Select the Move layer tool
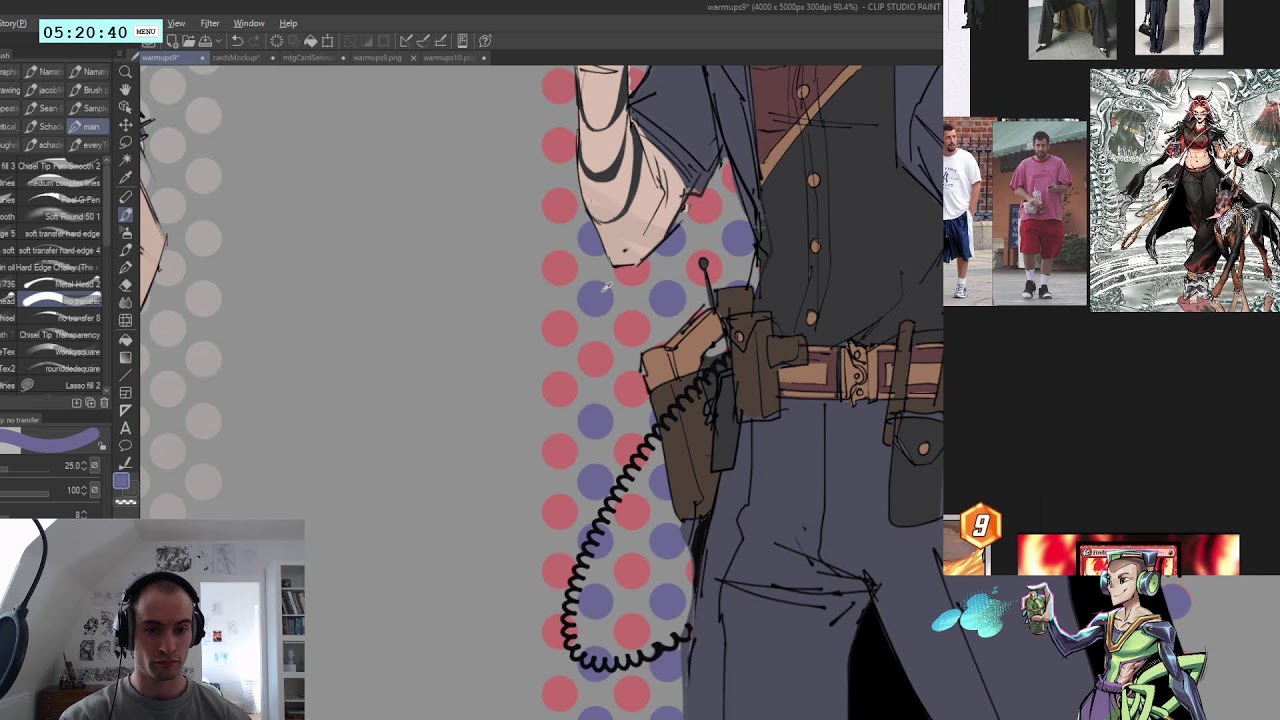 point(125,124)
